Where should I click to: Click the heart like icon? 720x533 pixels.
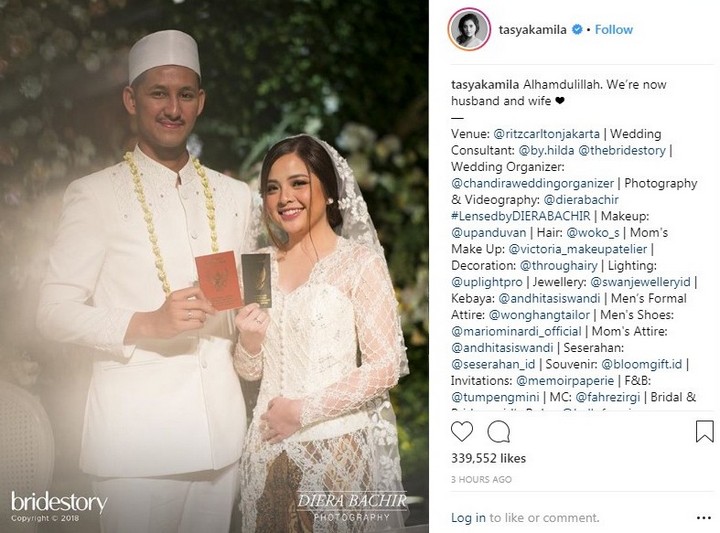pyautogui.click(x=461, y=432)
